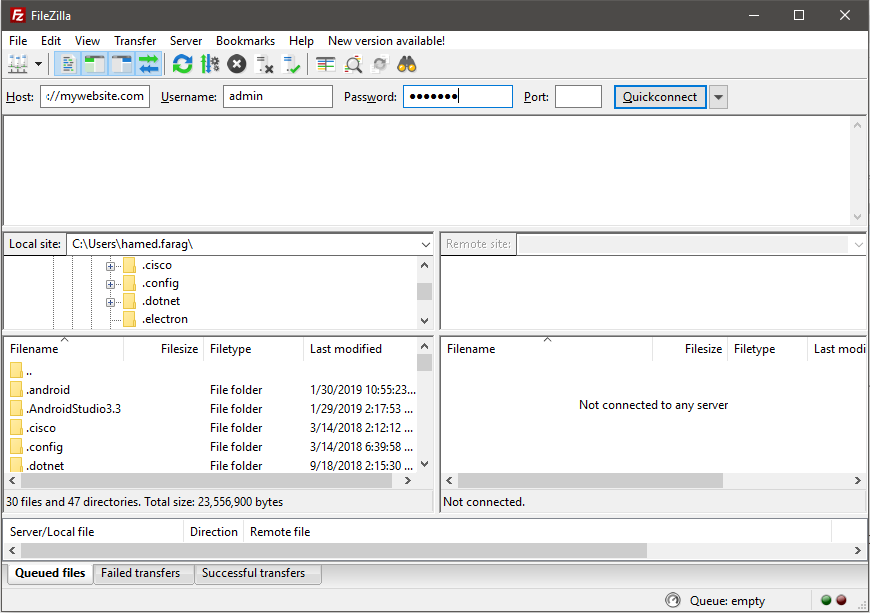Open the Server menu
The height and width of the screenshot is (613, 870).
186,40
